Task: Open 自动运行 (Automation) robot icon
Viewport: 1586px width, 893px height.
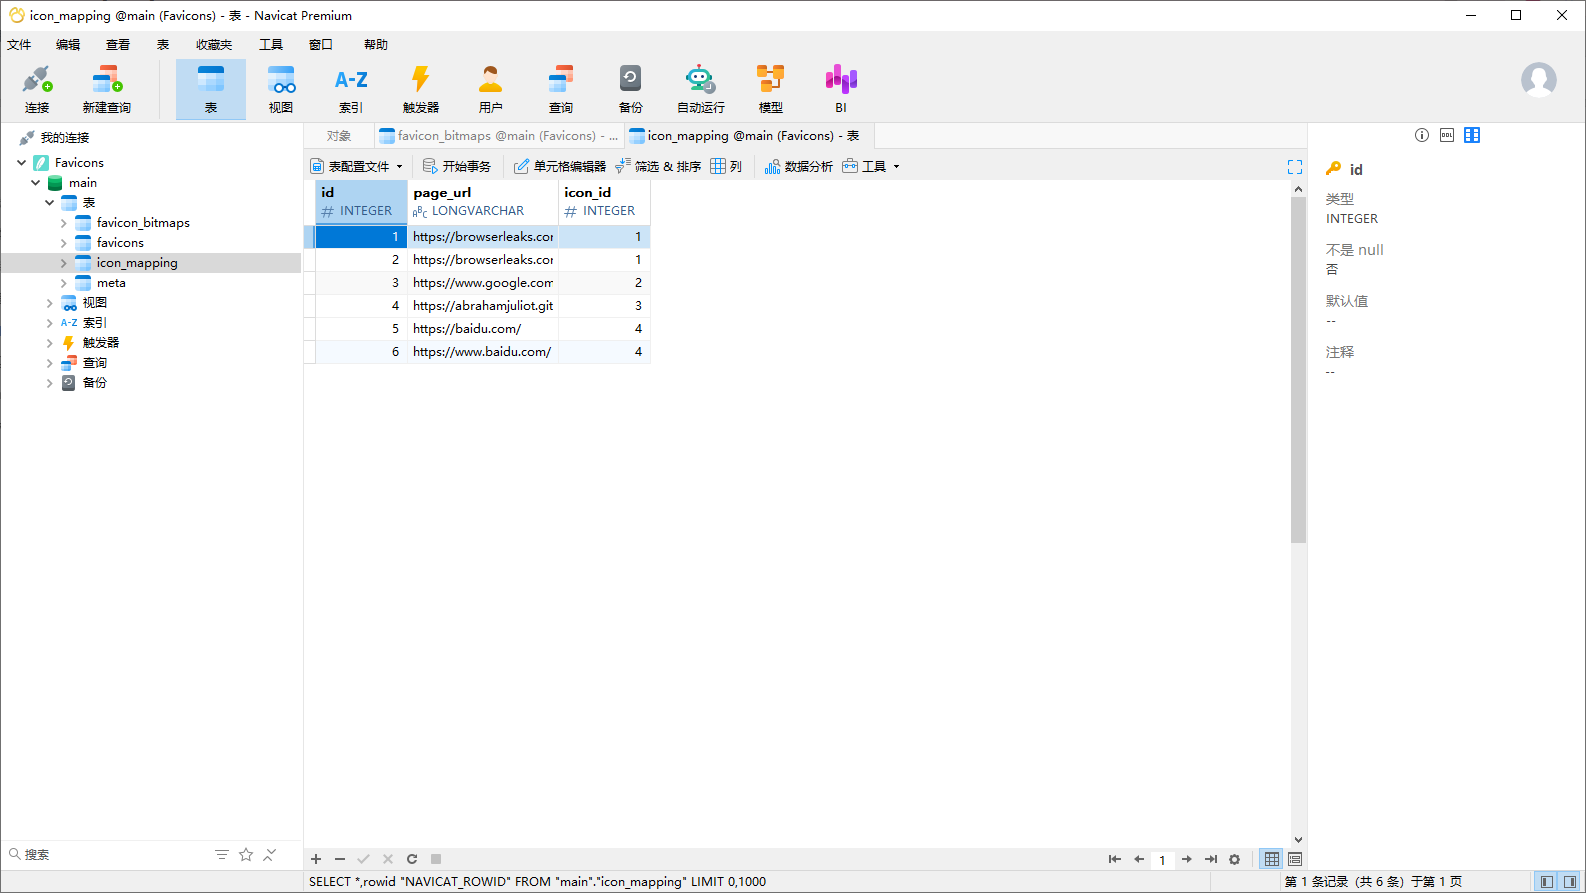Action: pyautogui.click(x=701, y=89)
